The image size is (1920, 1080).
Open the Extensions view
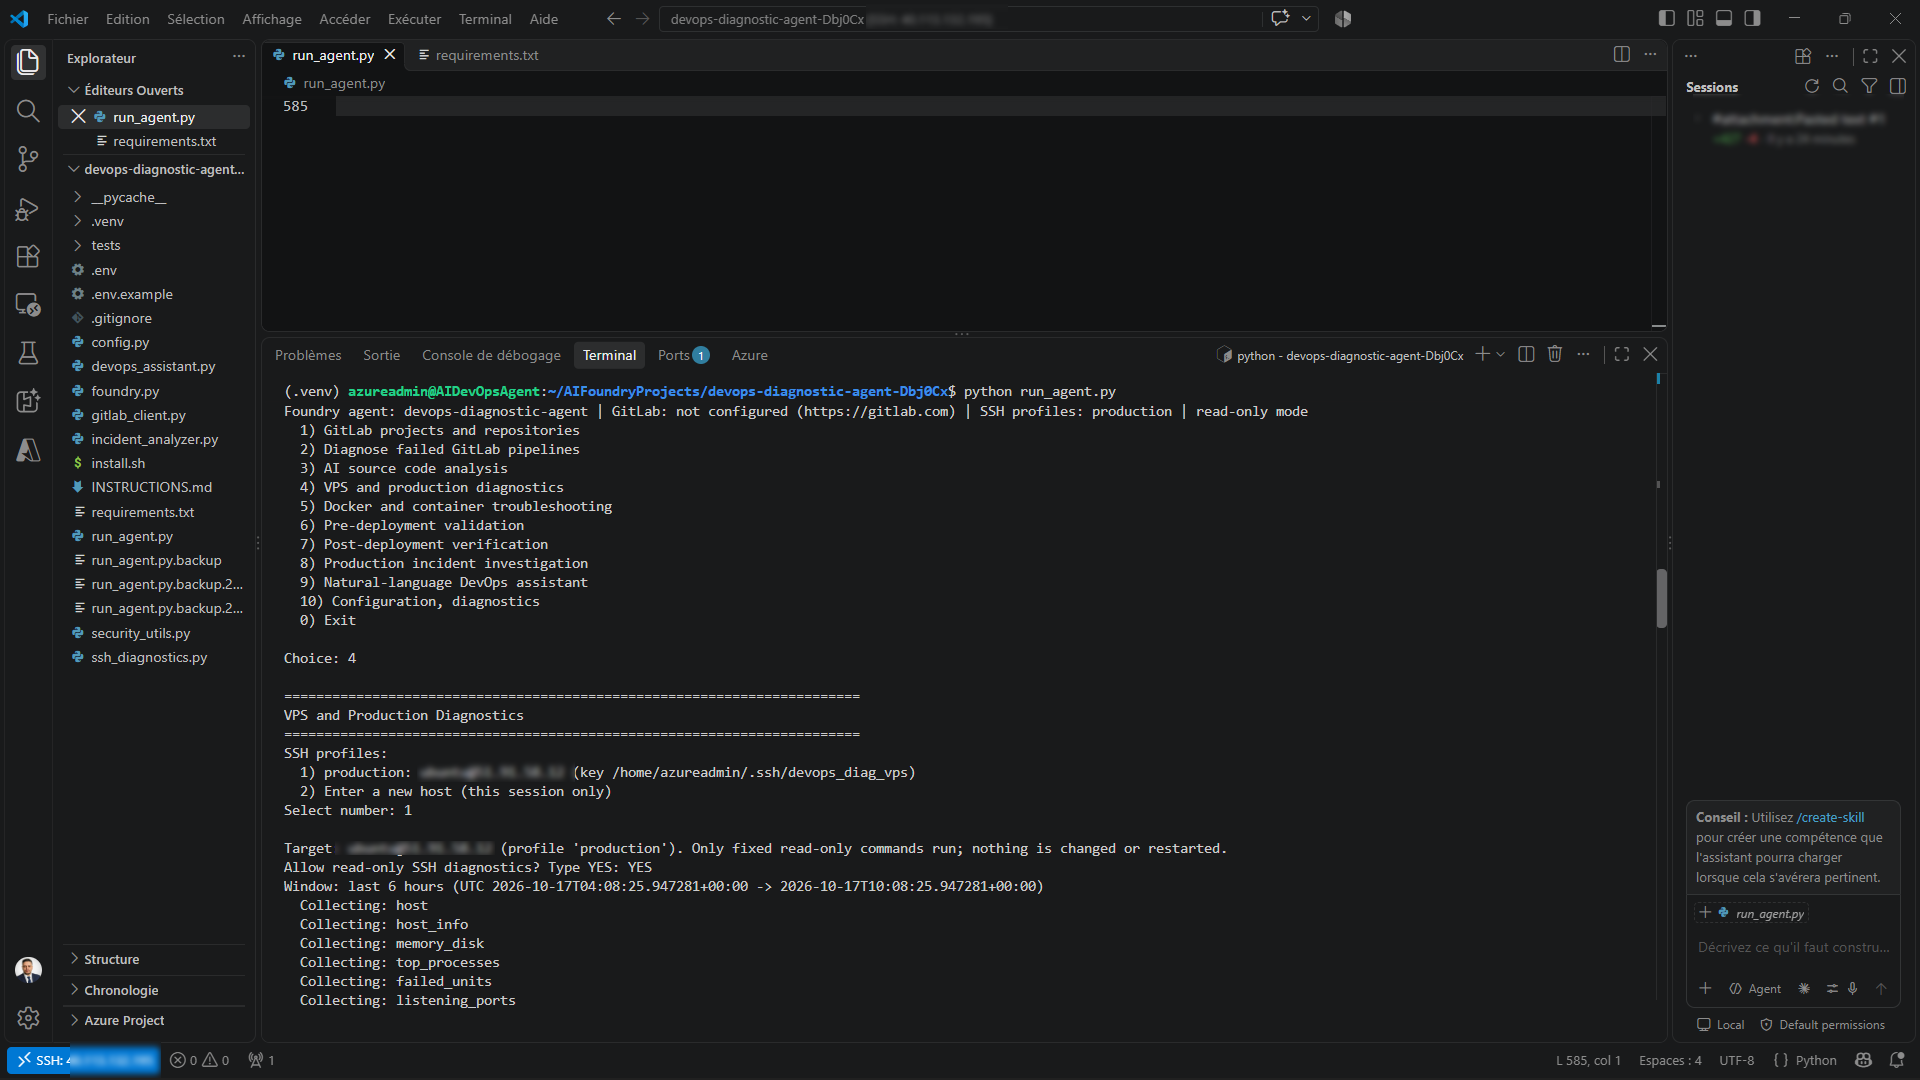click(28, 256)
